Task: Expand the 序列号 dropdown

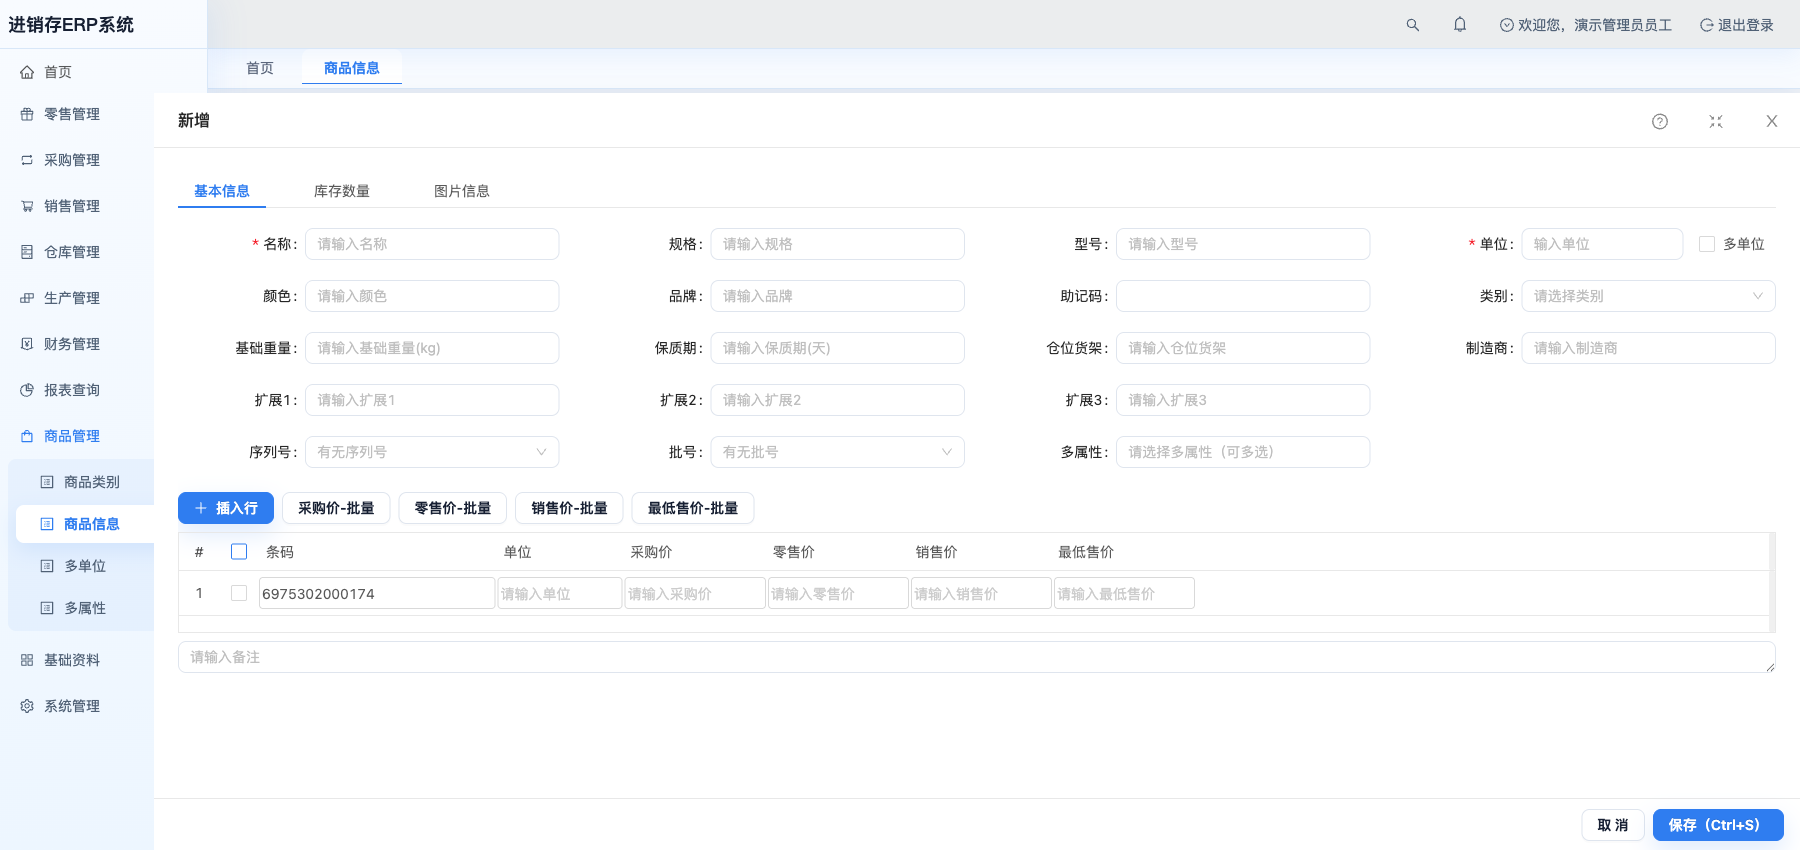Action: (432, 452)
